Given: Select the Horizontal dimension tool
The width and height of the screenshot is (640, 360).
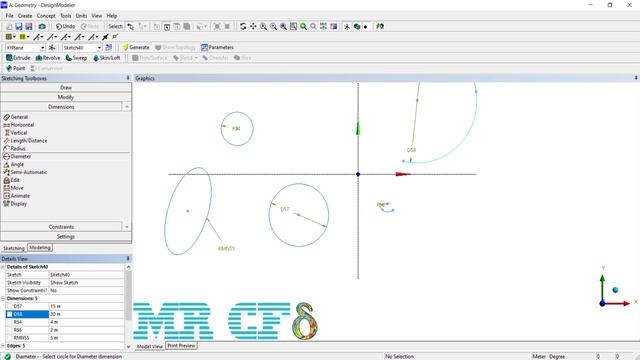Looking at the screenshot, I should click(19, 125).
